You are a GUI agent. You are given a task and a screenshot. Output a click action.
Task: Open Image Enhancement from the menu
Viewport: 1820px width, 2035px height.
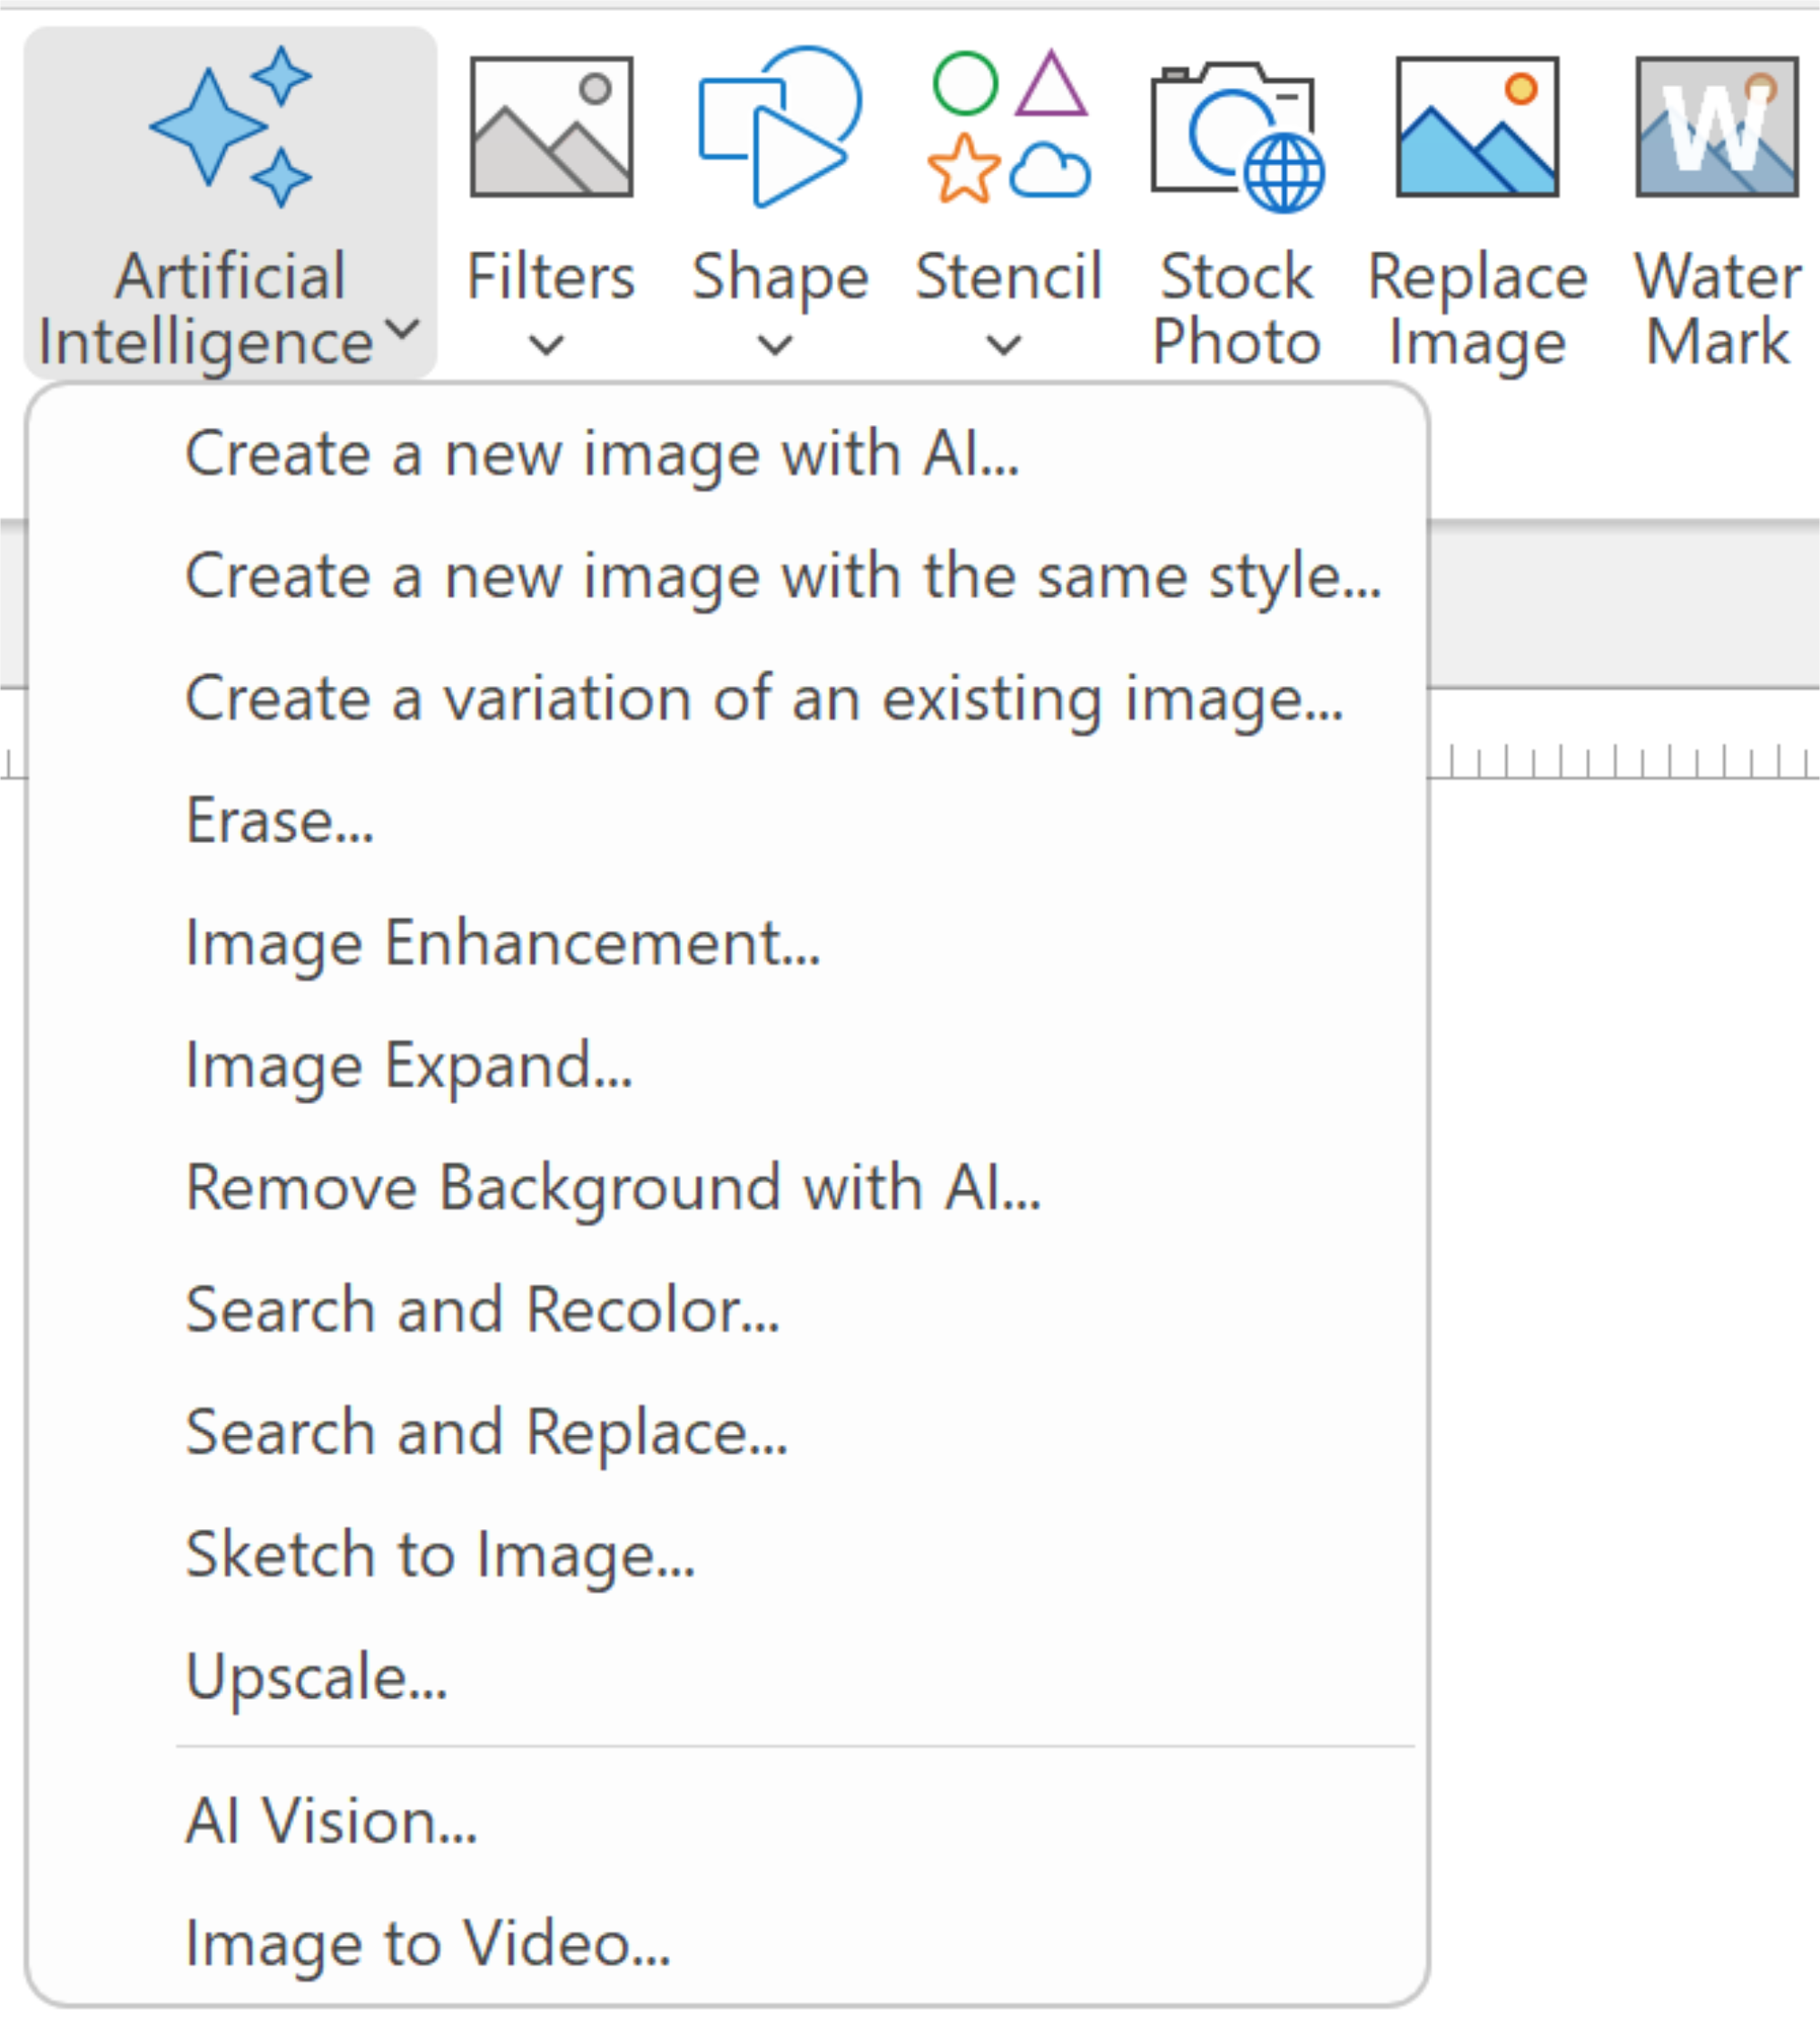pyautogui.click(x=503, y=943)
